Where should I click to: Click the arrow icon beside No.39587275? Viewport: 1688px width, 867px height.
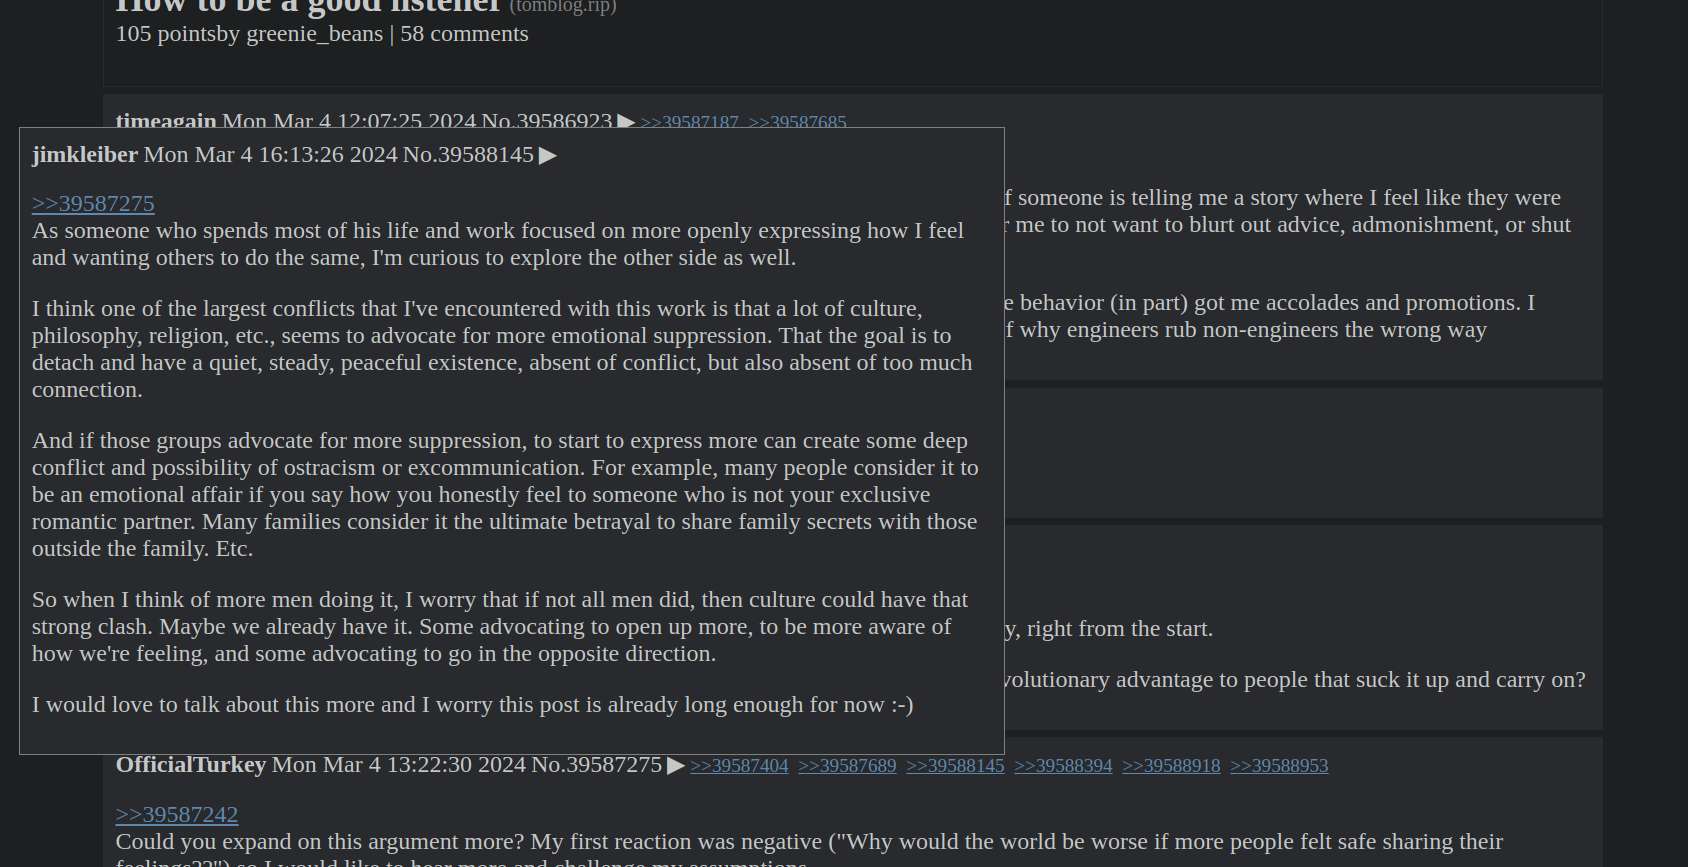click(x=676, y=765)
